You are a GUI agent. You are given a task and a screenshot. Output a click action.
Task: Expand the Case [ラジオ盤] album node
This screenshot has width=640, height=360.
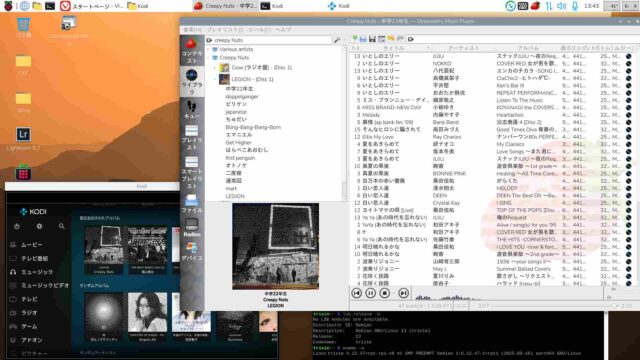[215, 68]
